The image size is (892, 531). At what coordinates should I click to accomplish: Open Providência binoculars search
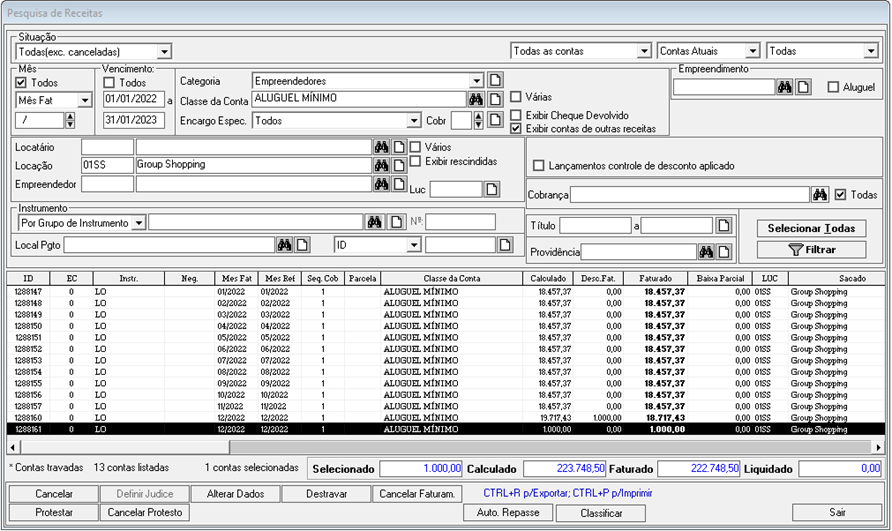tap(706, 252)
